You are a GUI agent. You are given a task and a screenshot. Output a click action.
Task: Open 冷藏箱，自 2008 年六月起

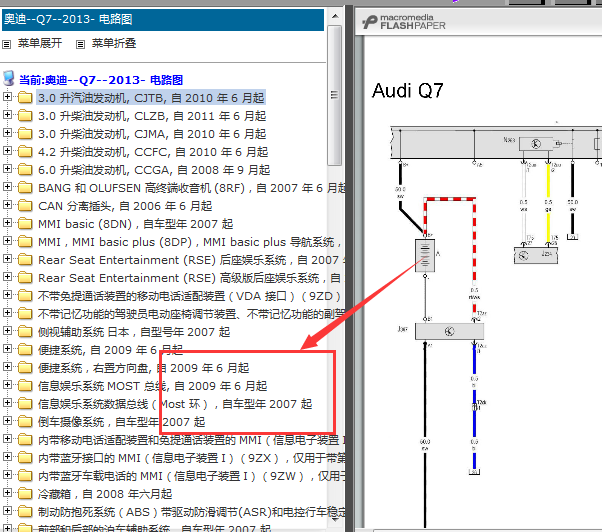click(105, 494)
